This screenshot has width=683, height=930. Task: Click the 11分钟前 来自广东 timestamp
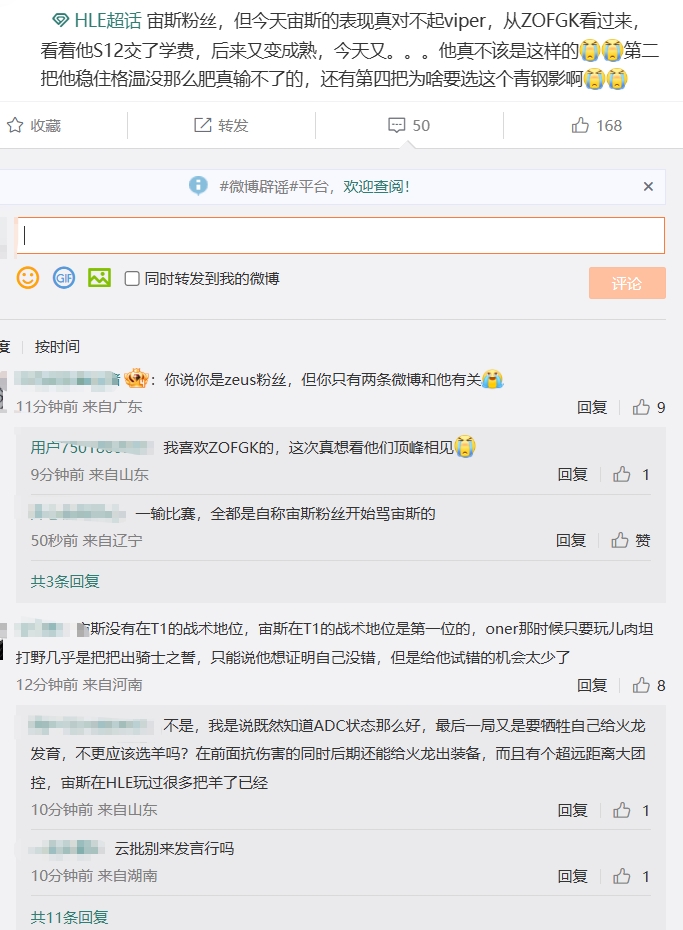(79, 407)
